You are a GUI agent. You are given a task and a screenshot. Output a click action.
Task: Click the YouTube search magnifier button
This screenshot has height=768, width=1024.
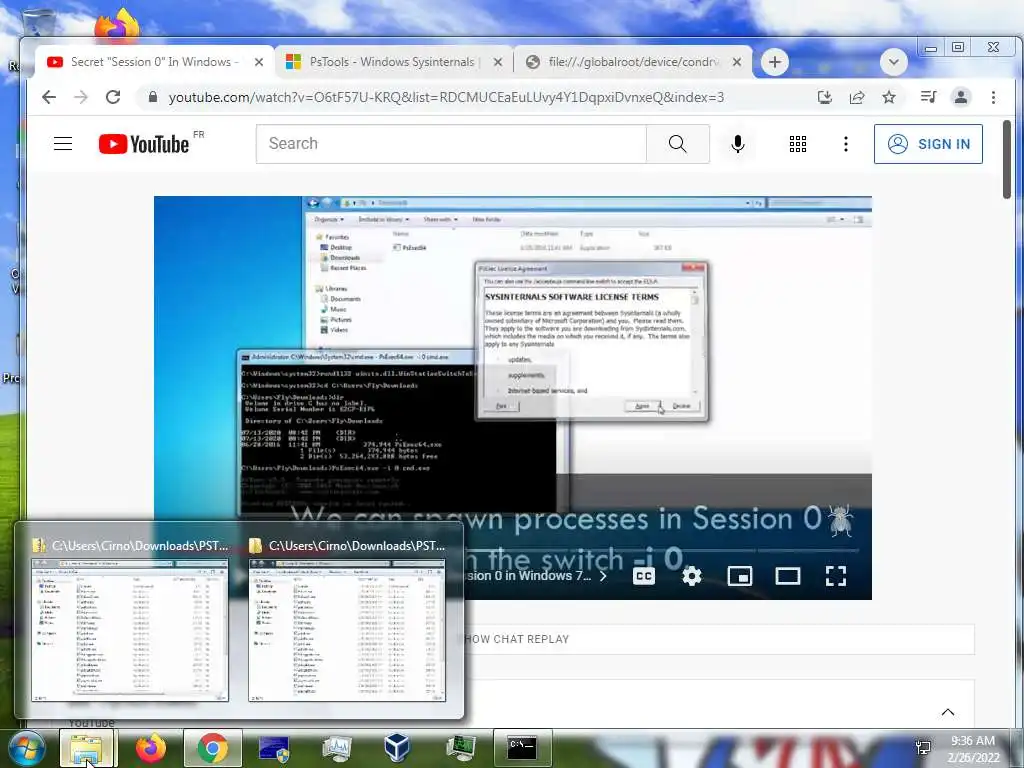tap(678, 144)
